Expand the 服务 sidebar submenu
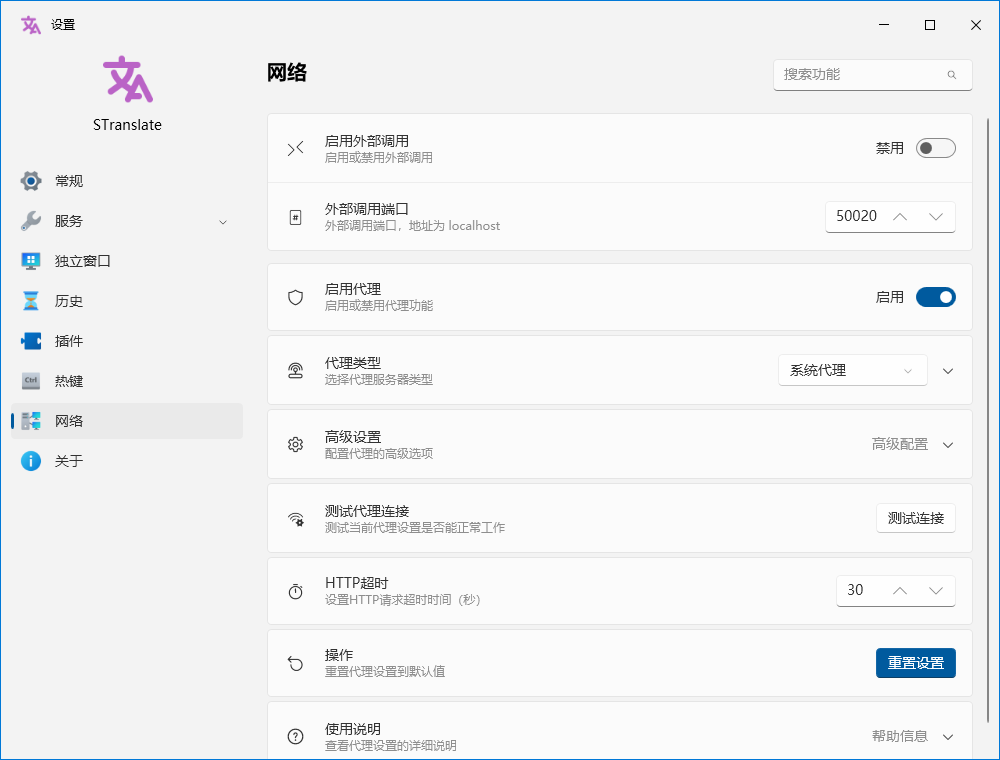The height and width of the screenshot is (760, 1000). 222,221
